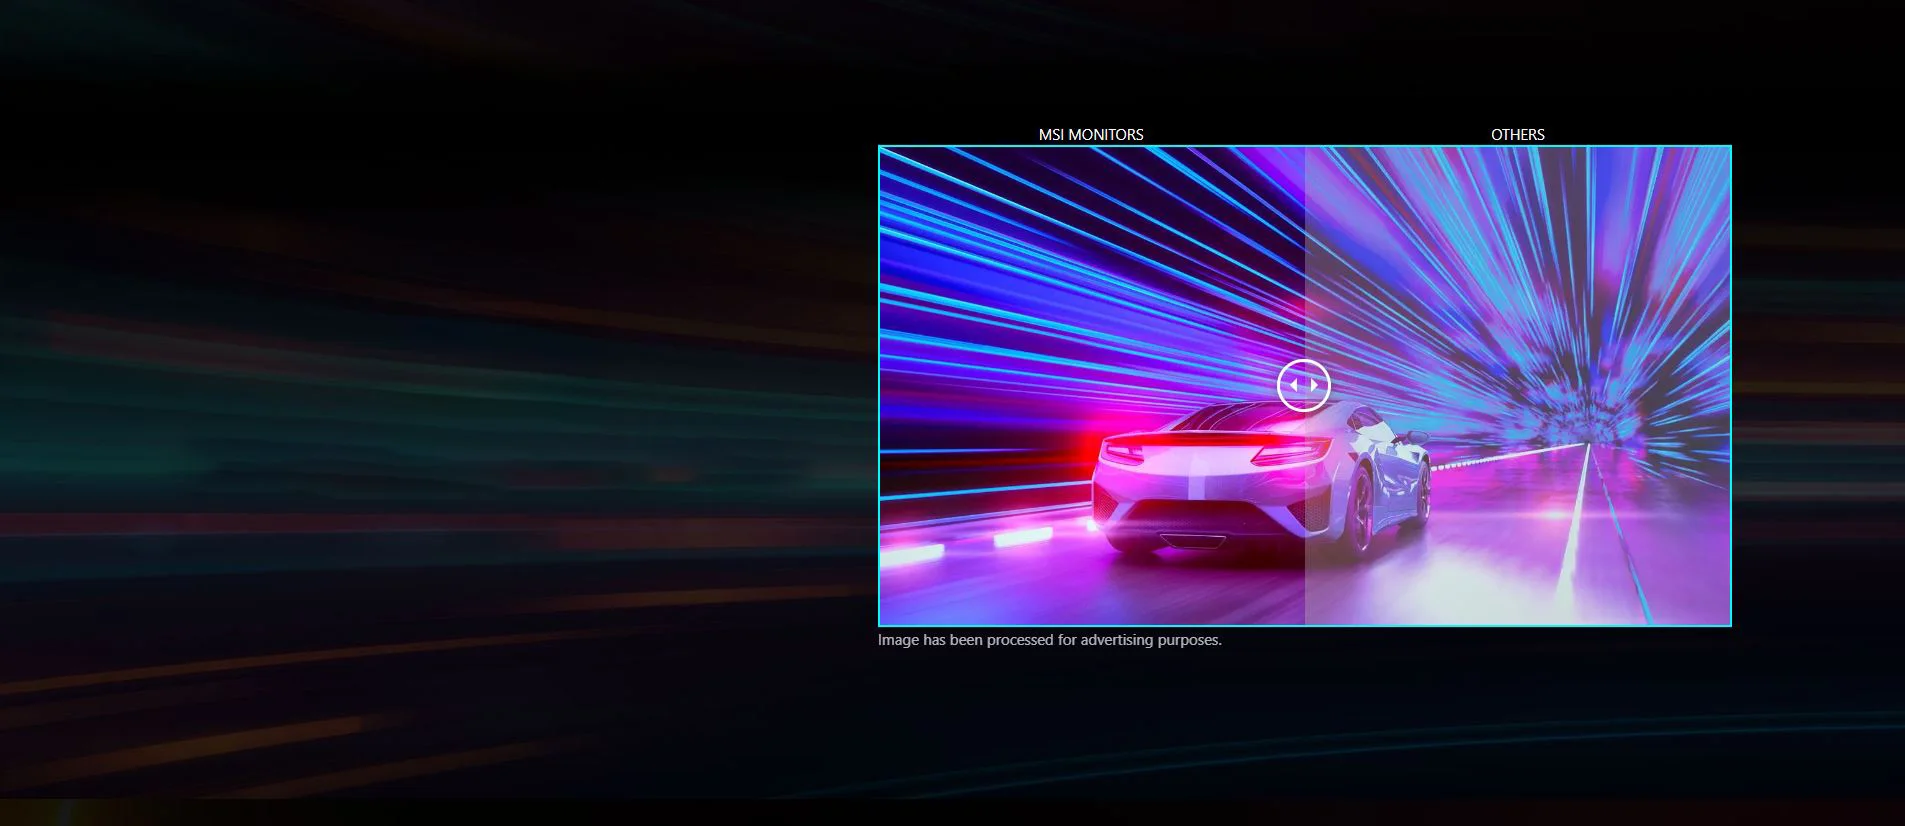Click the circular comparison slider handle
Image resolution: width=1905 pixels, height=826 pixels.
(1304, 385)
